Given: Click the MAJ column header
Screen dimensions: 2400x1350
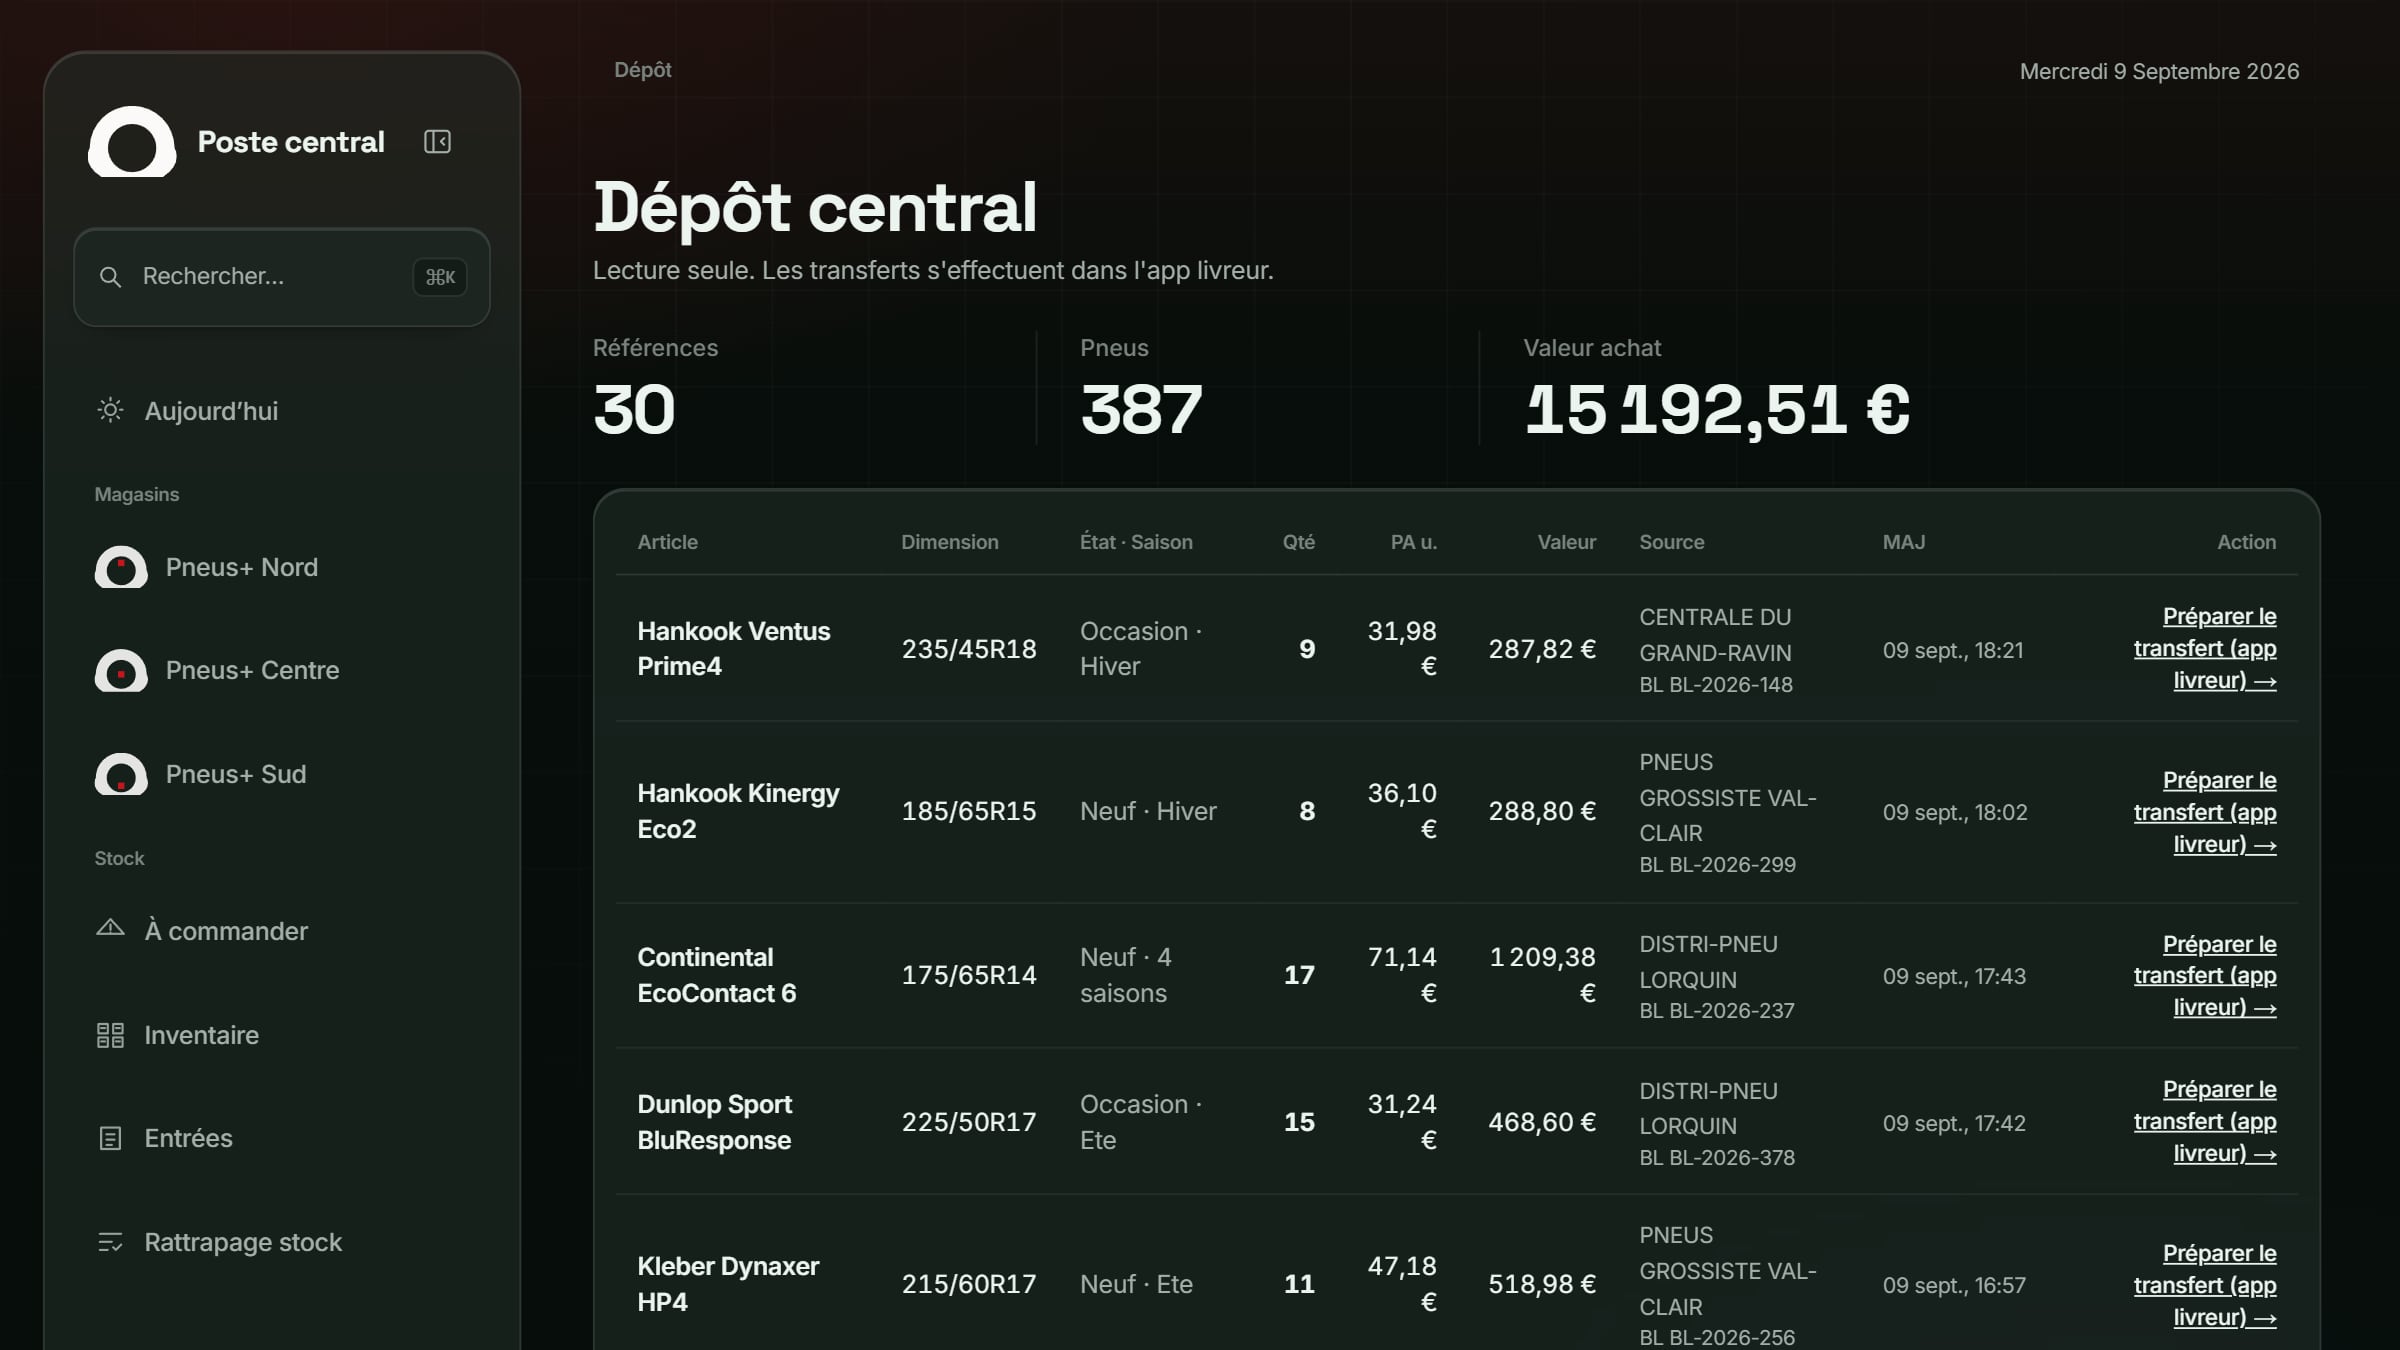Looking at the screenshot, I should coord(1904,542).
